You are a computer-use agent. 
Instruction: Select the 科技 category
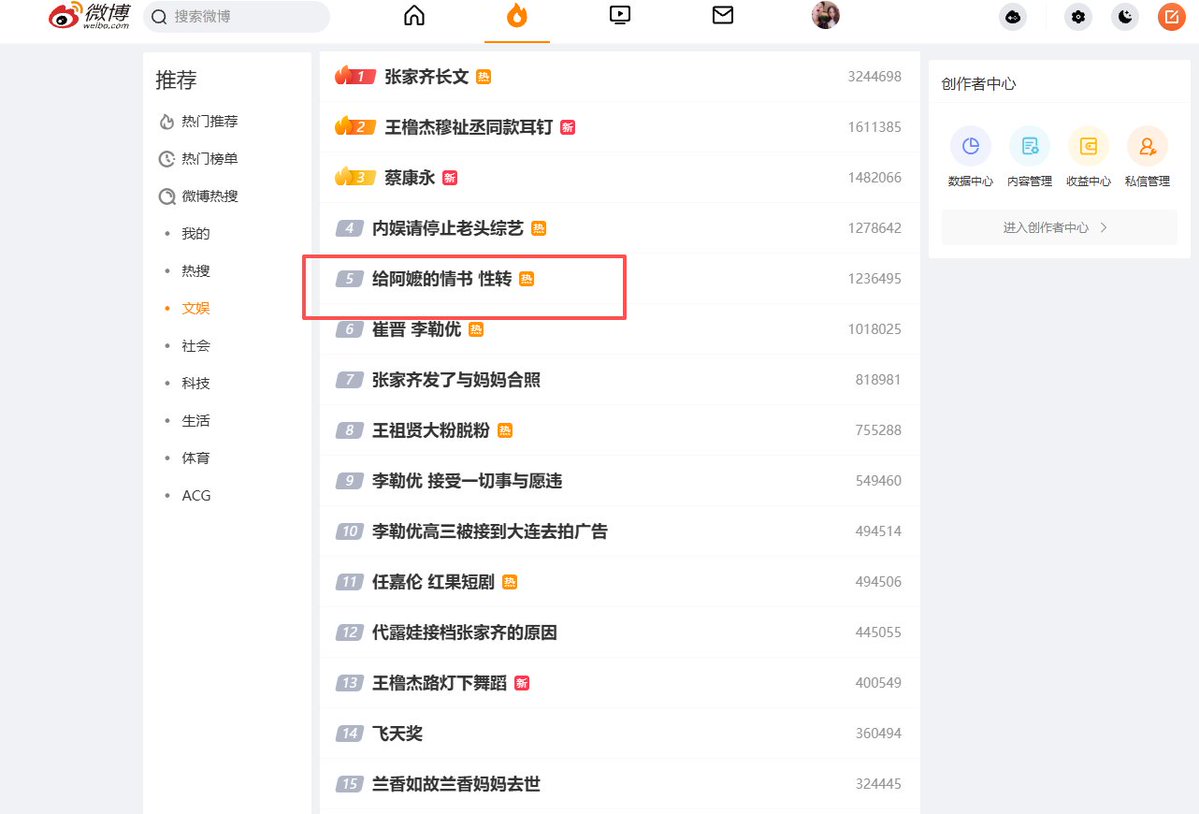[196, 384]
